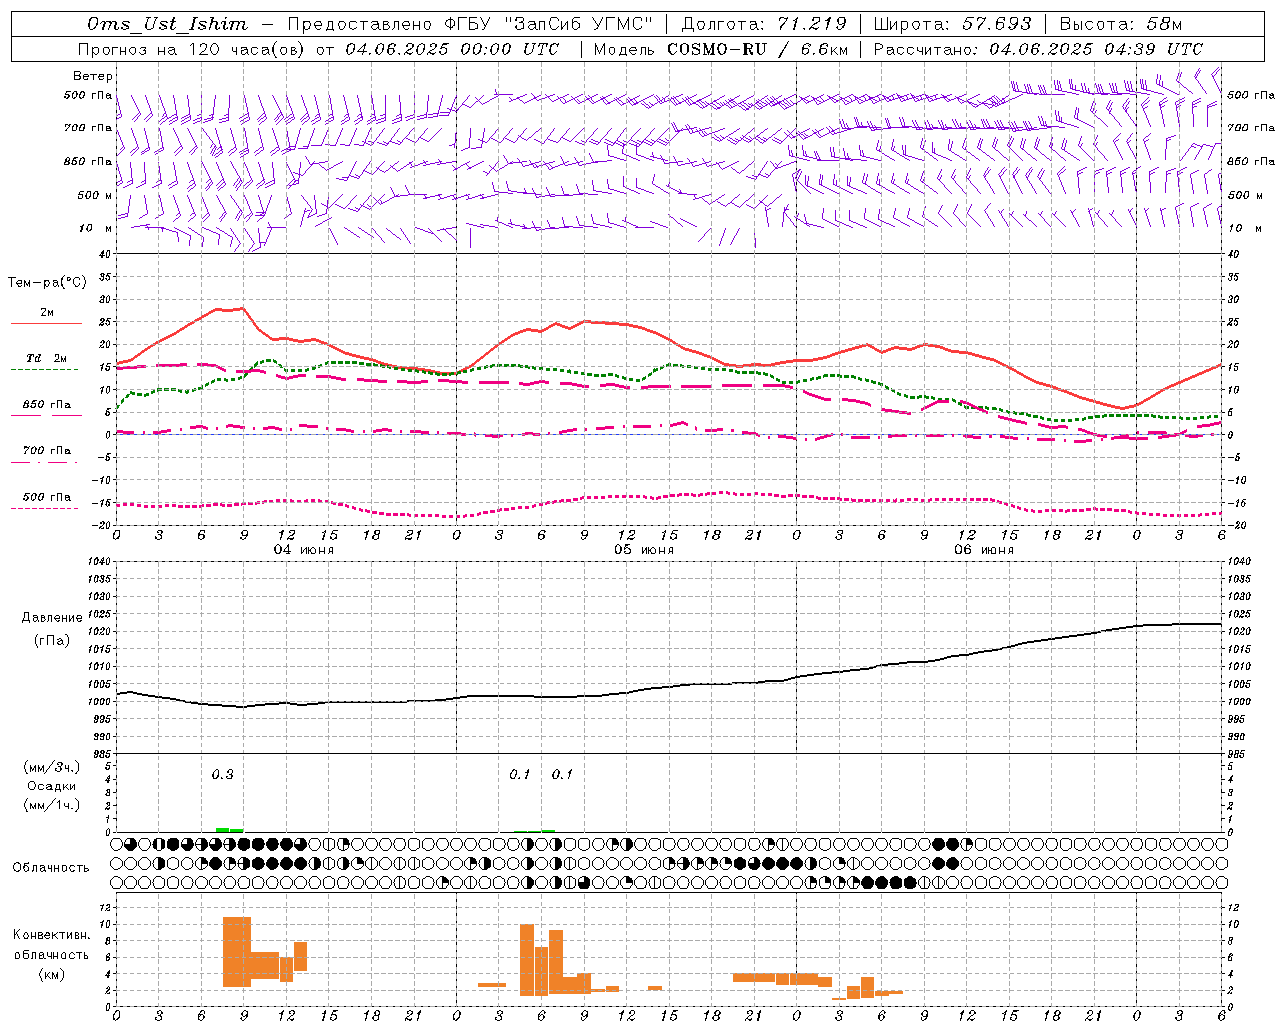Click the Давление panel label
The width and height of the screenshot is (1280, 1024).
click(x=52, y=618)
